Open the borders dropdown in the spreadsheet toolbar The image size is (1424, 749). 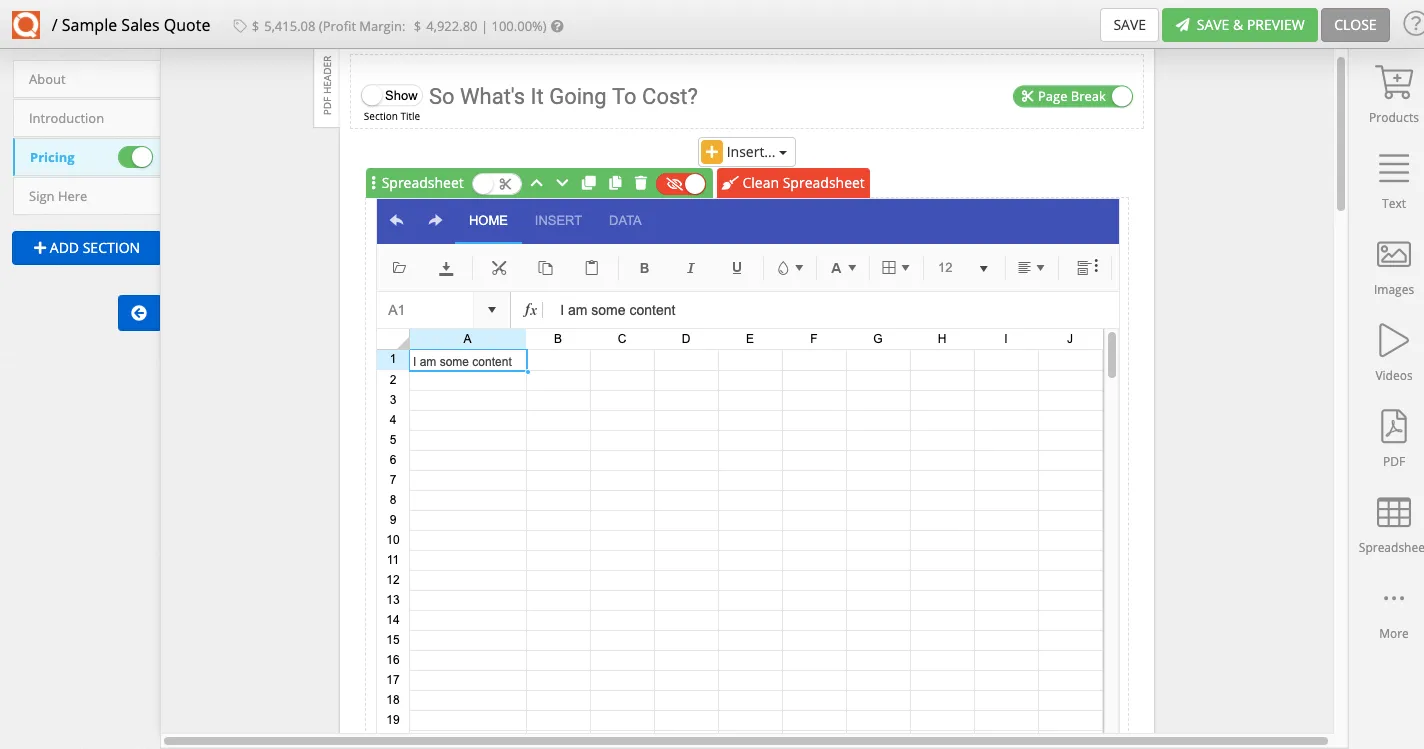click(x=895, y=267)
